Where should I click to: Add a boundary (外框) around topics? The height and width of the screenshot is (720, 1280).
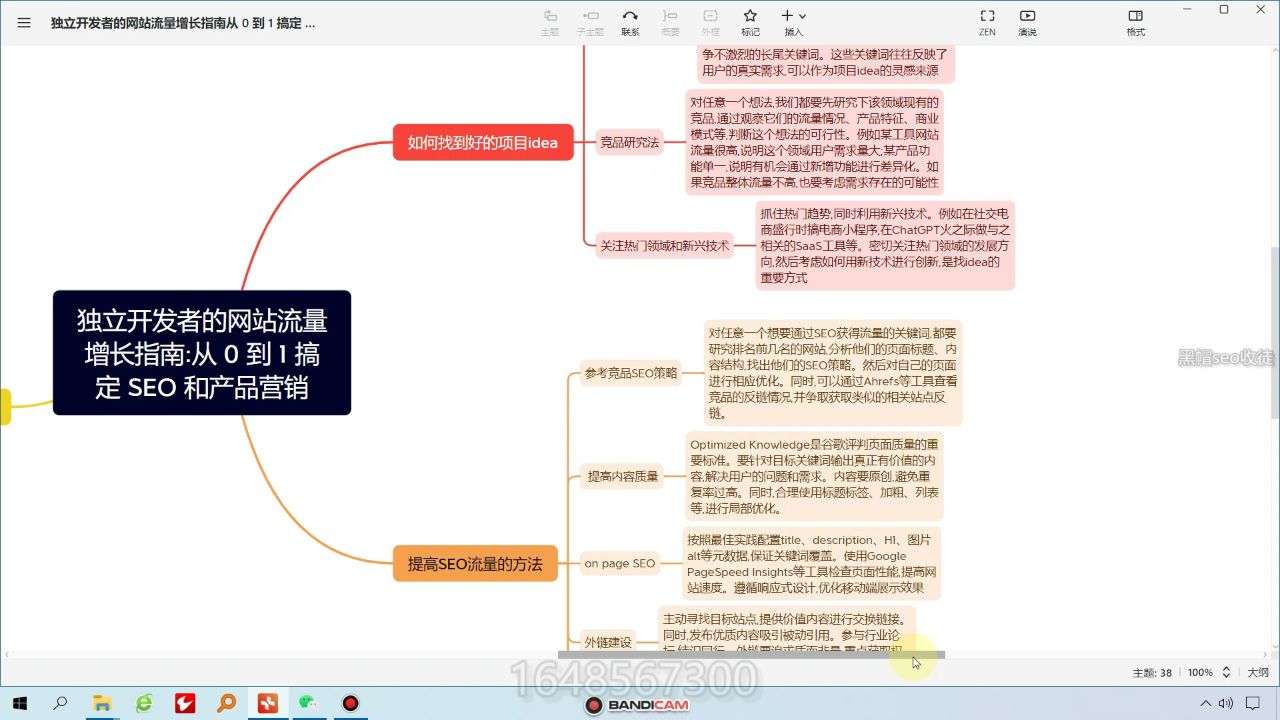710,20
